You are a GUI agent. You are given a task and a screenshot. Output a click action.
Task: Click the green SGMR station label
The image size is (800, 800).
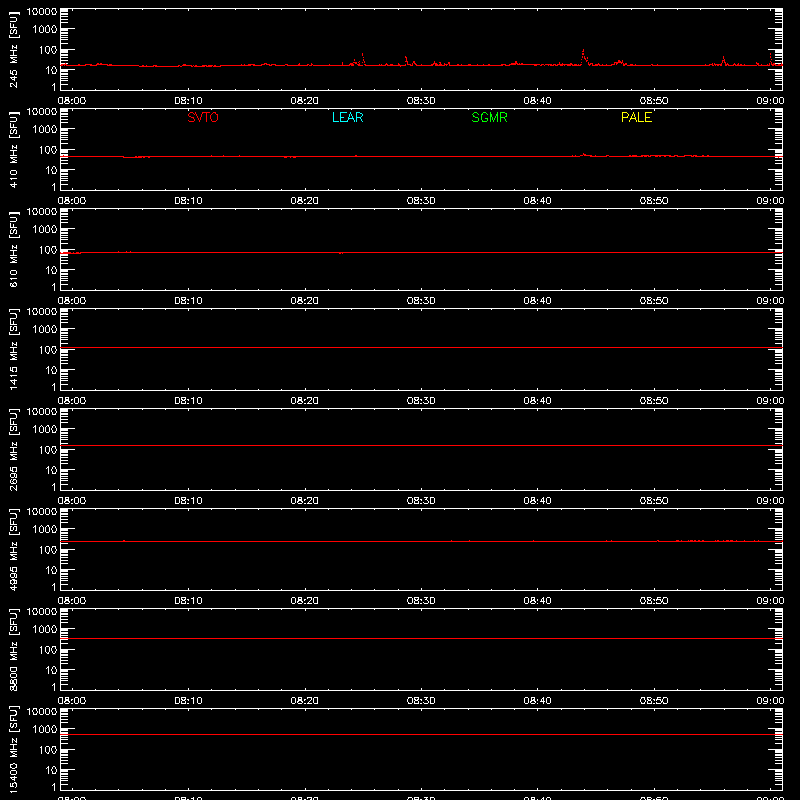click(x=489, y=117)
